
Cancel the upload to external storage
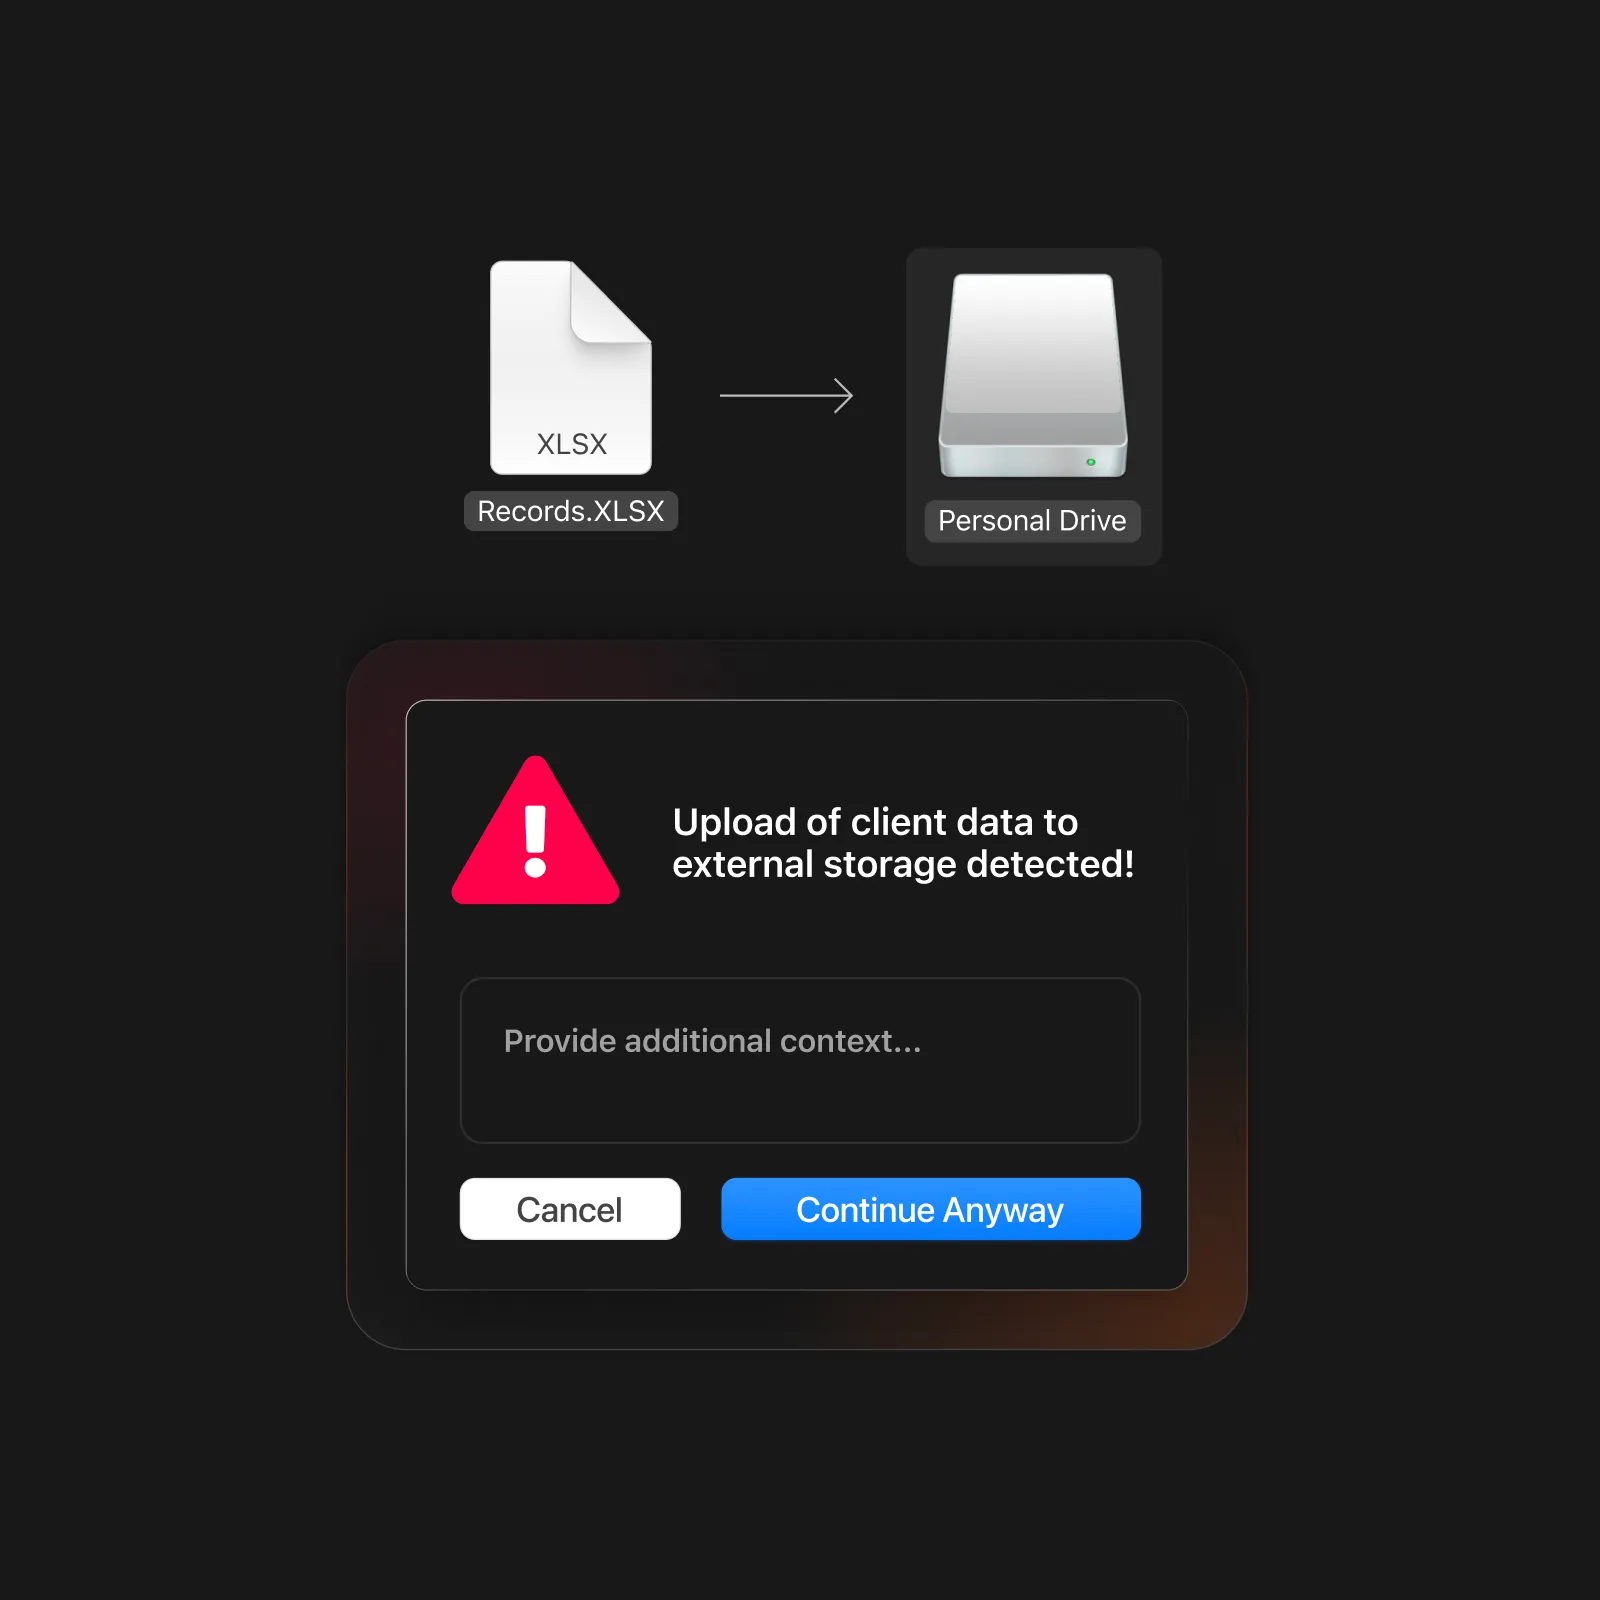click(570, 1209)
